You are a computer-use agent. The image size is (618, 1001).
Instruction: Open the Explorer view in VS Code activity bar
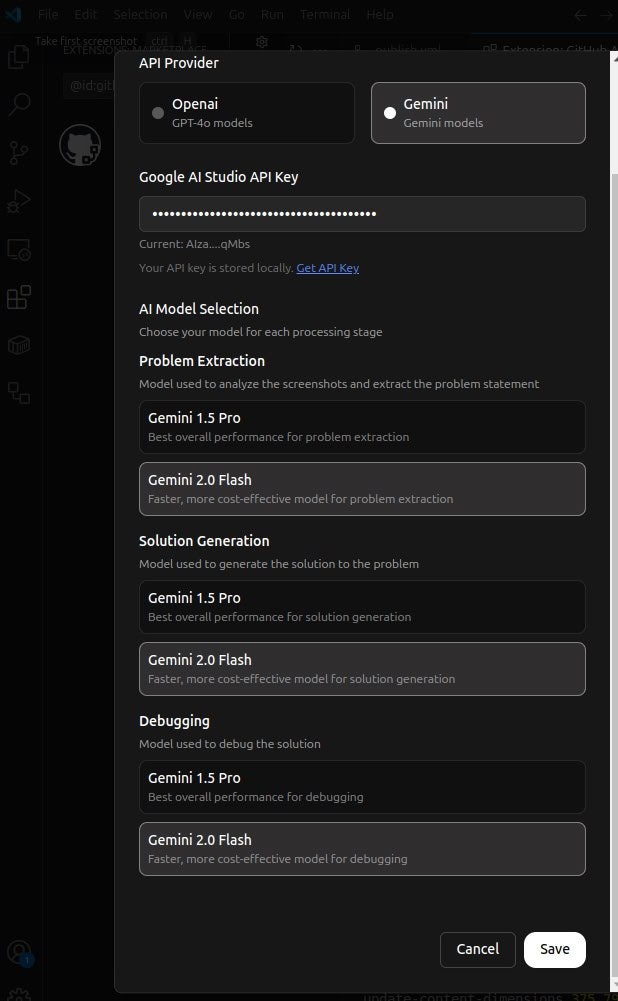click(18, 56)
